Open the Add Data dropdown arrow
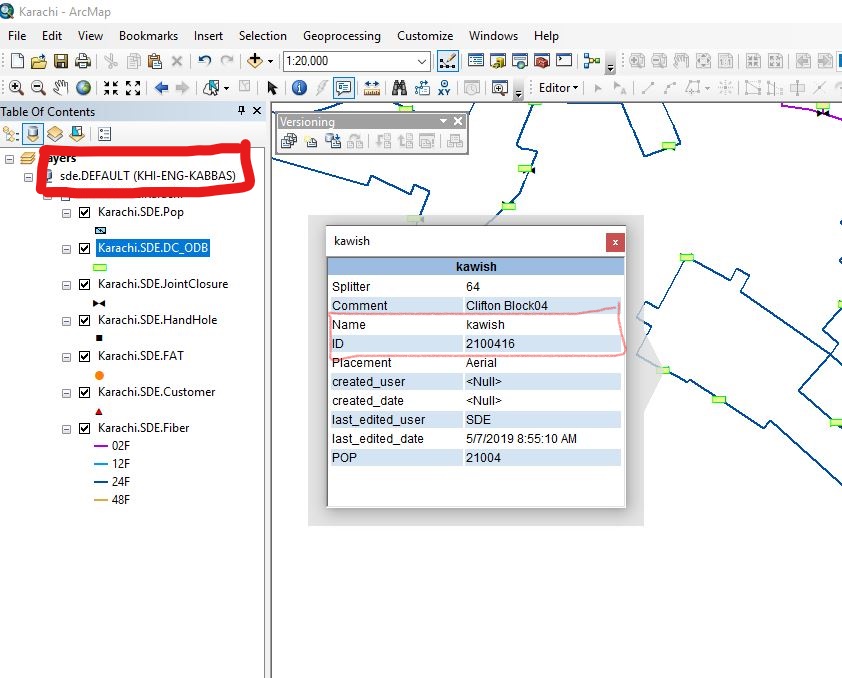The image size is (842, 678). tap(270, 61)
